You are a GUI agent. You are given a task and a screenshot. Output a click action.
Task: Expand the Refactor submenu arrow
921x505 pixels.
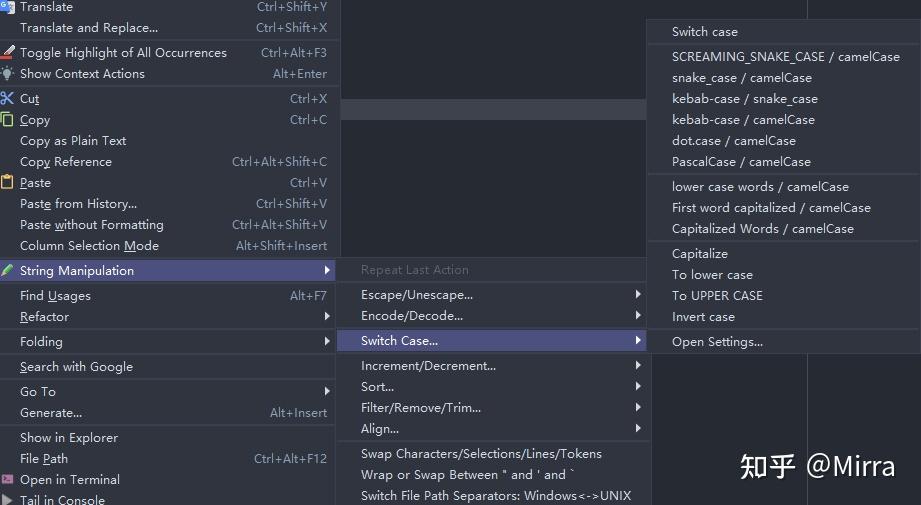coord(327,317)
